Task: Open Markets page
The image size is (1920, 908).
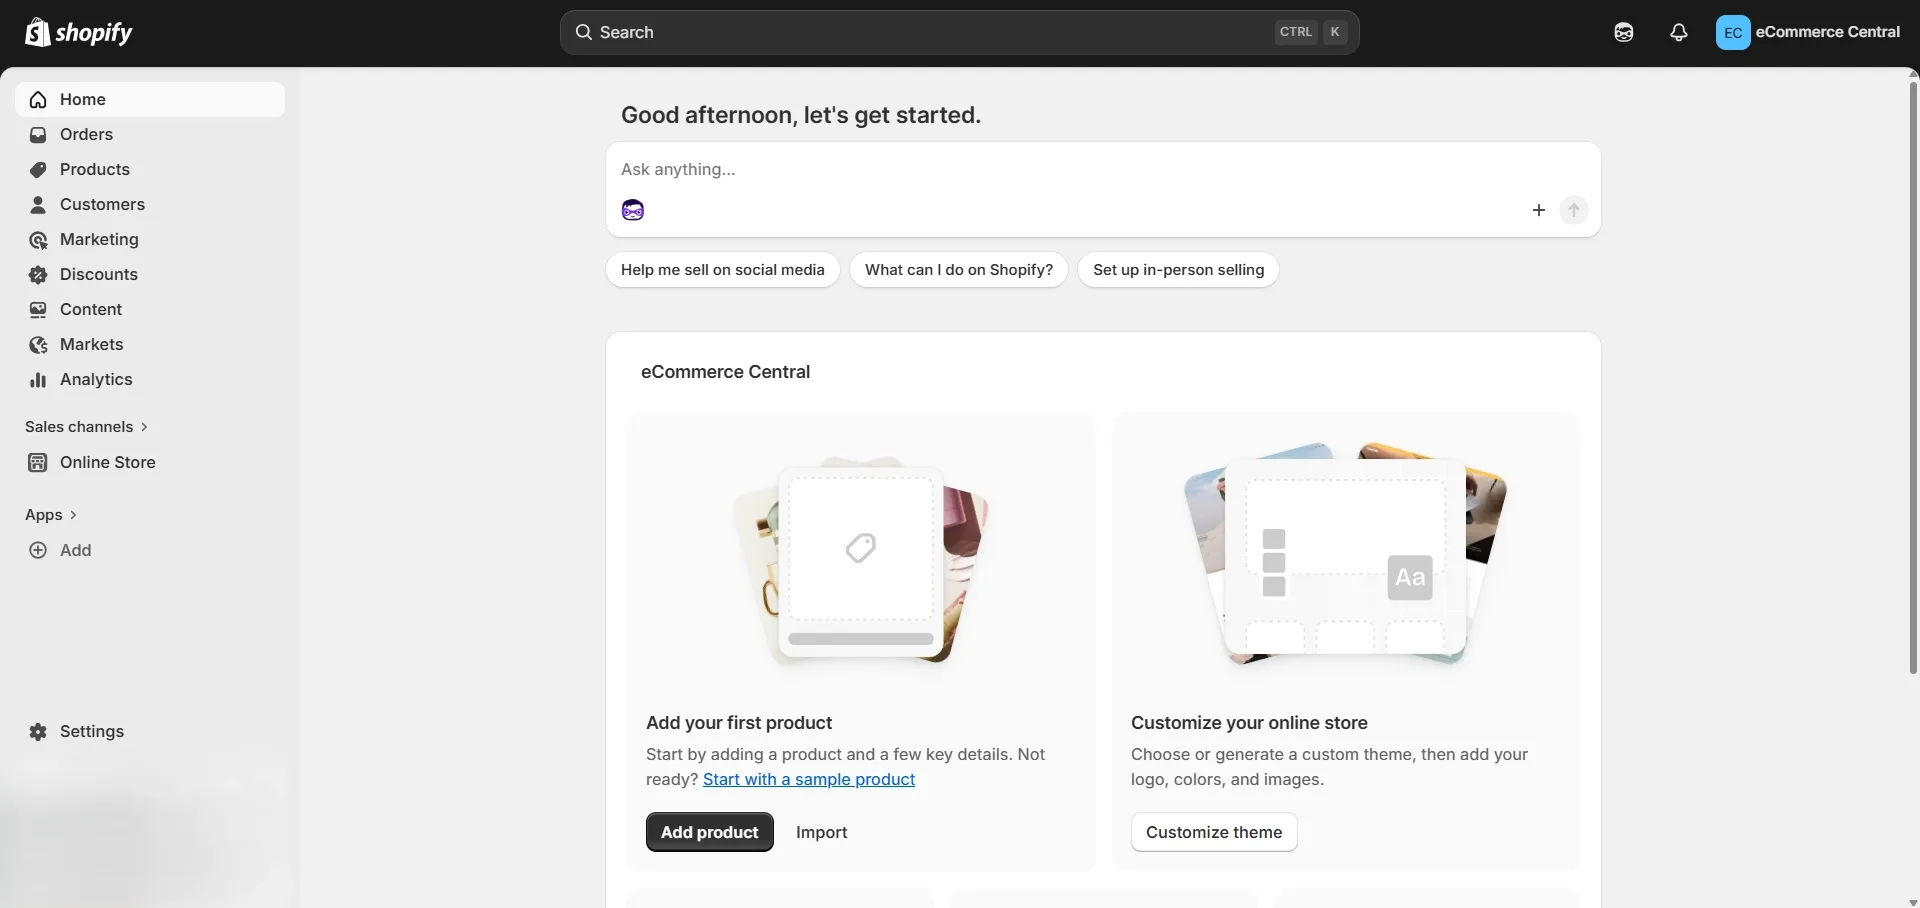Action: (x=150, y=345)
